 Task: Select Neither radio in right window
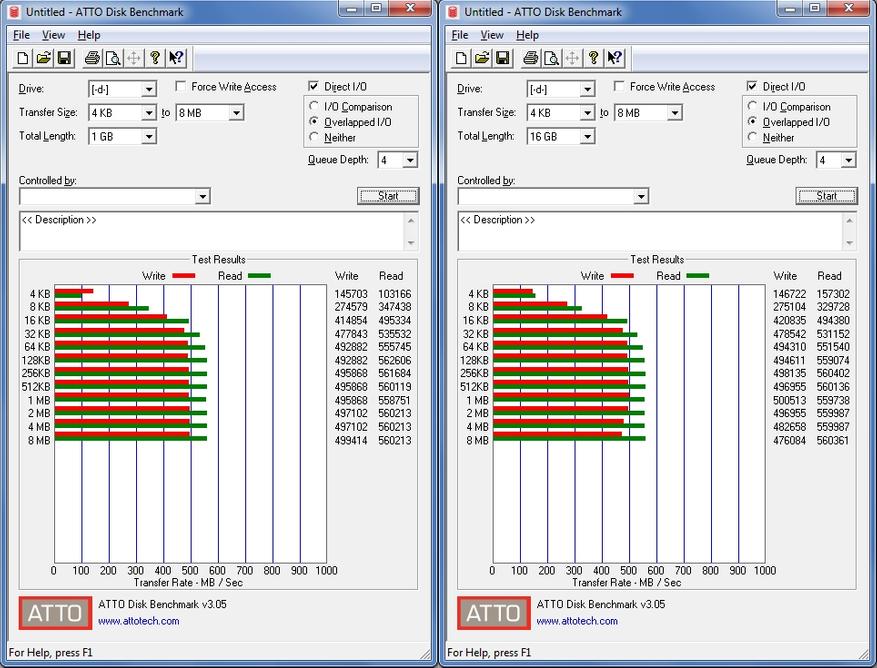click(752, 137)
